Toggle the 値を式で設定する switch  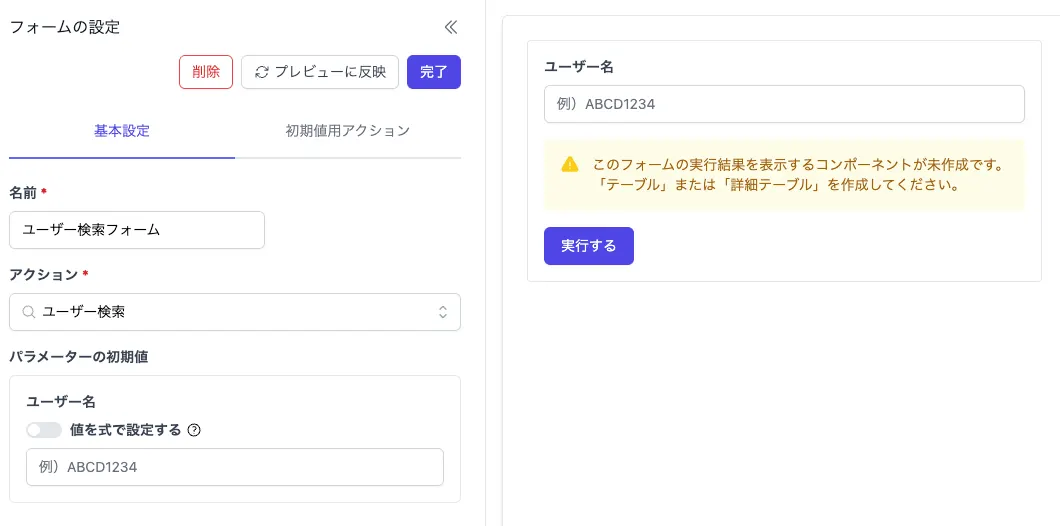coord(44,430)
